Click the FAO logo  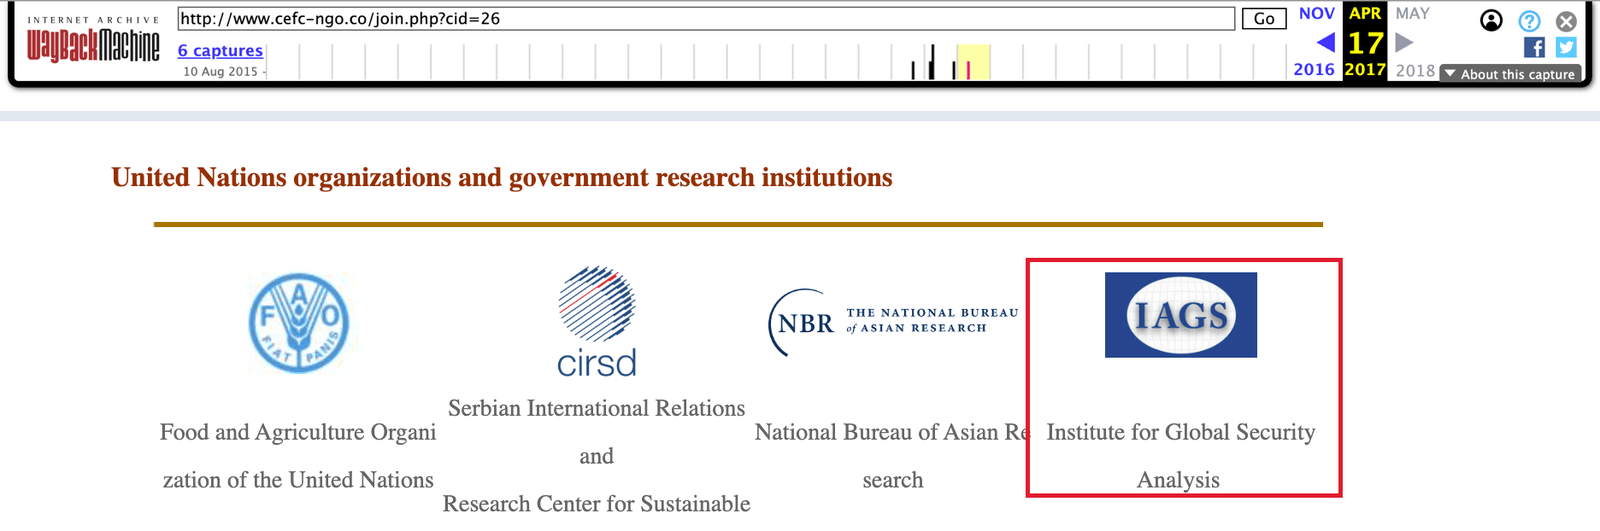tap(298, 323)
